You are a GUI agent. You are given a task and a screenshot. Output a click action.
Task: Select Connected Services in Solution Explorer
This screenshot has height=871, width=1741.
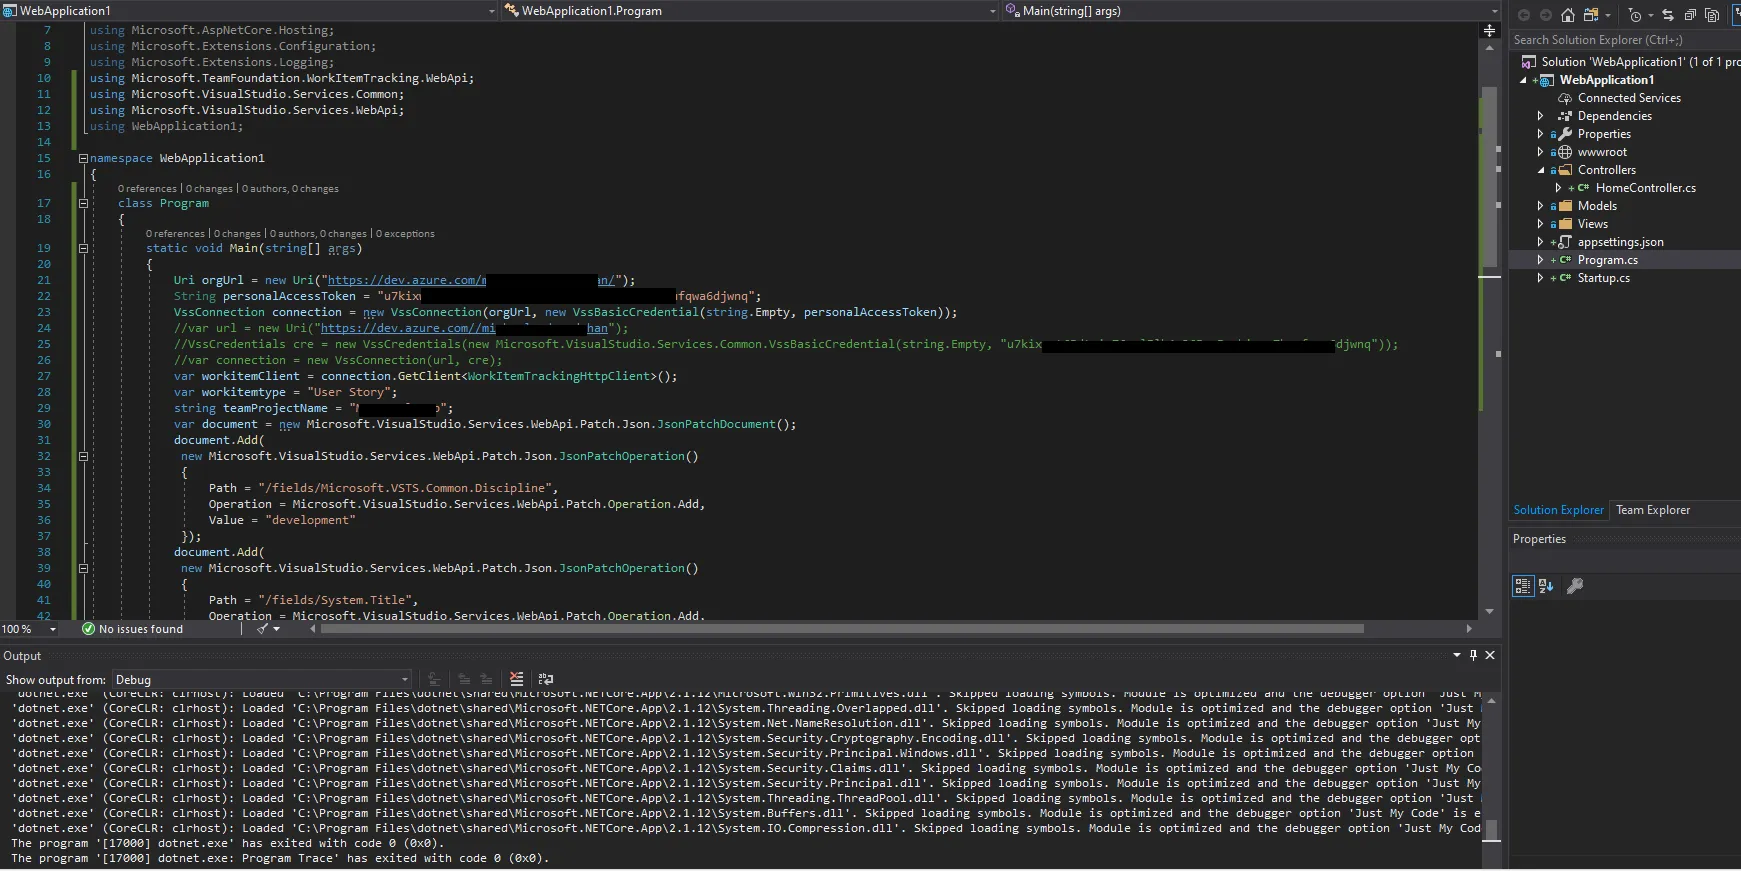coord(1629,98)
